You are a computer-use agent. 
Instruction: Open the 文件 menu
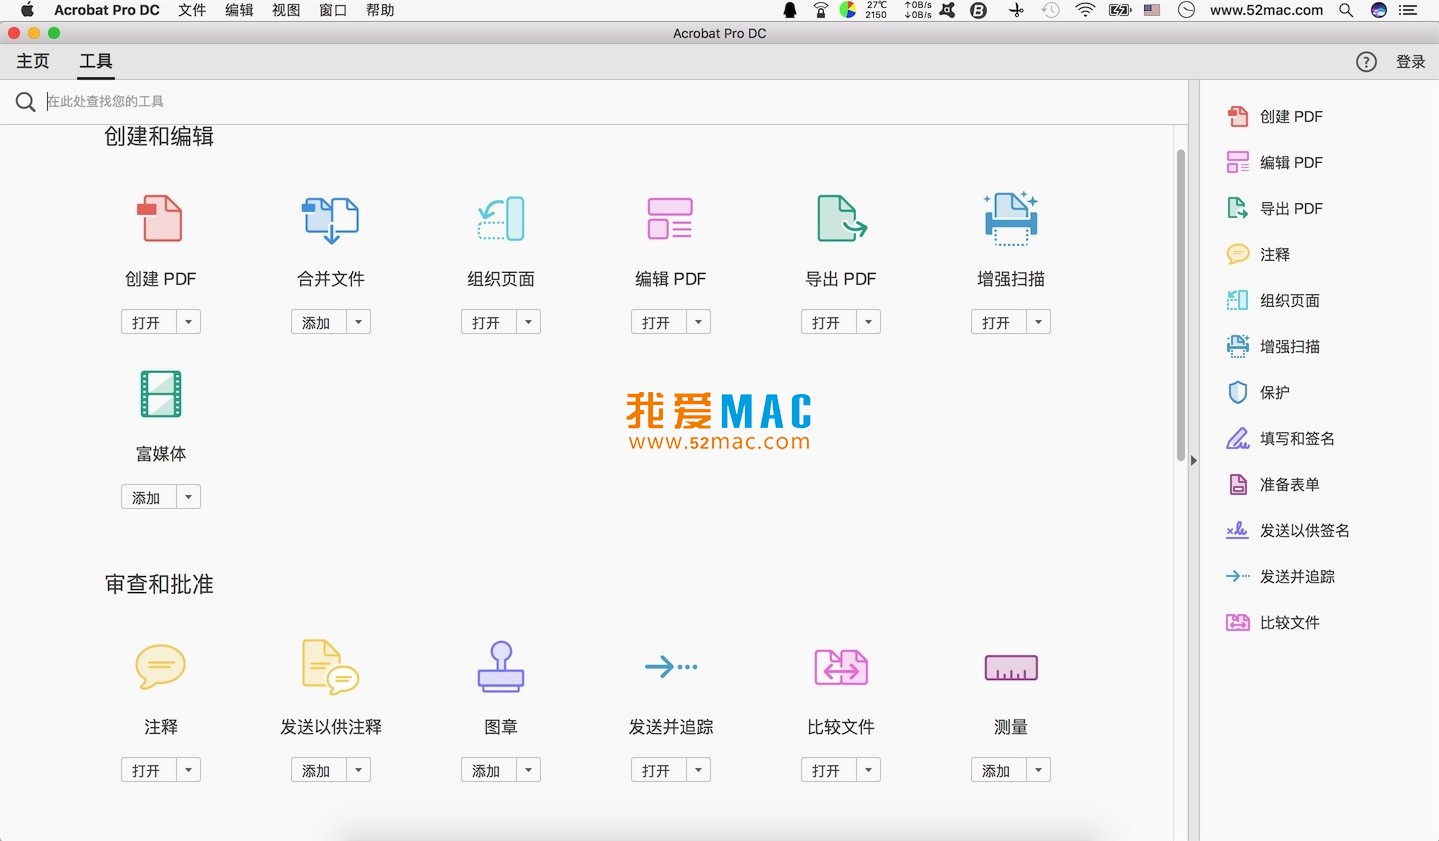pos(192,10)
